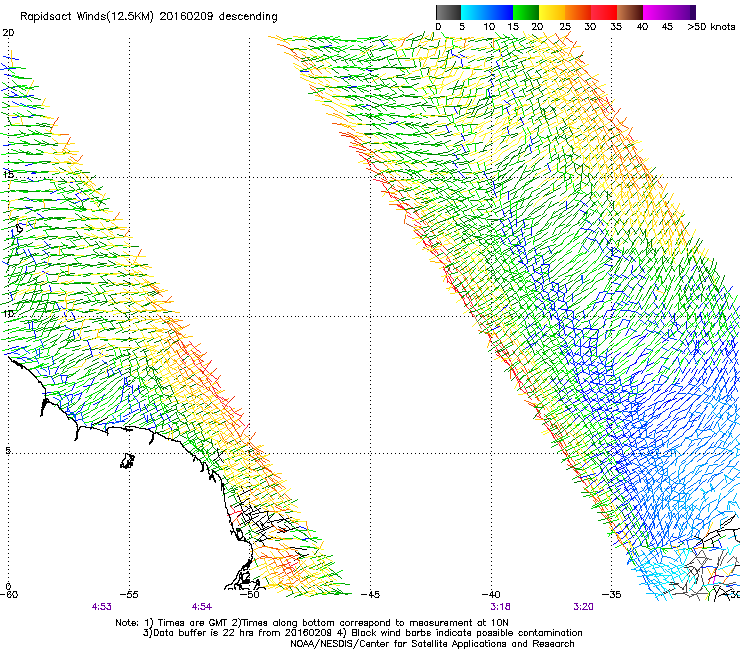Click the "0" legend scale label under gray

point(438,27)
